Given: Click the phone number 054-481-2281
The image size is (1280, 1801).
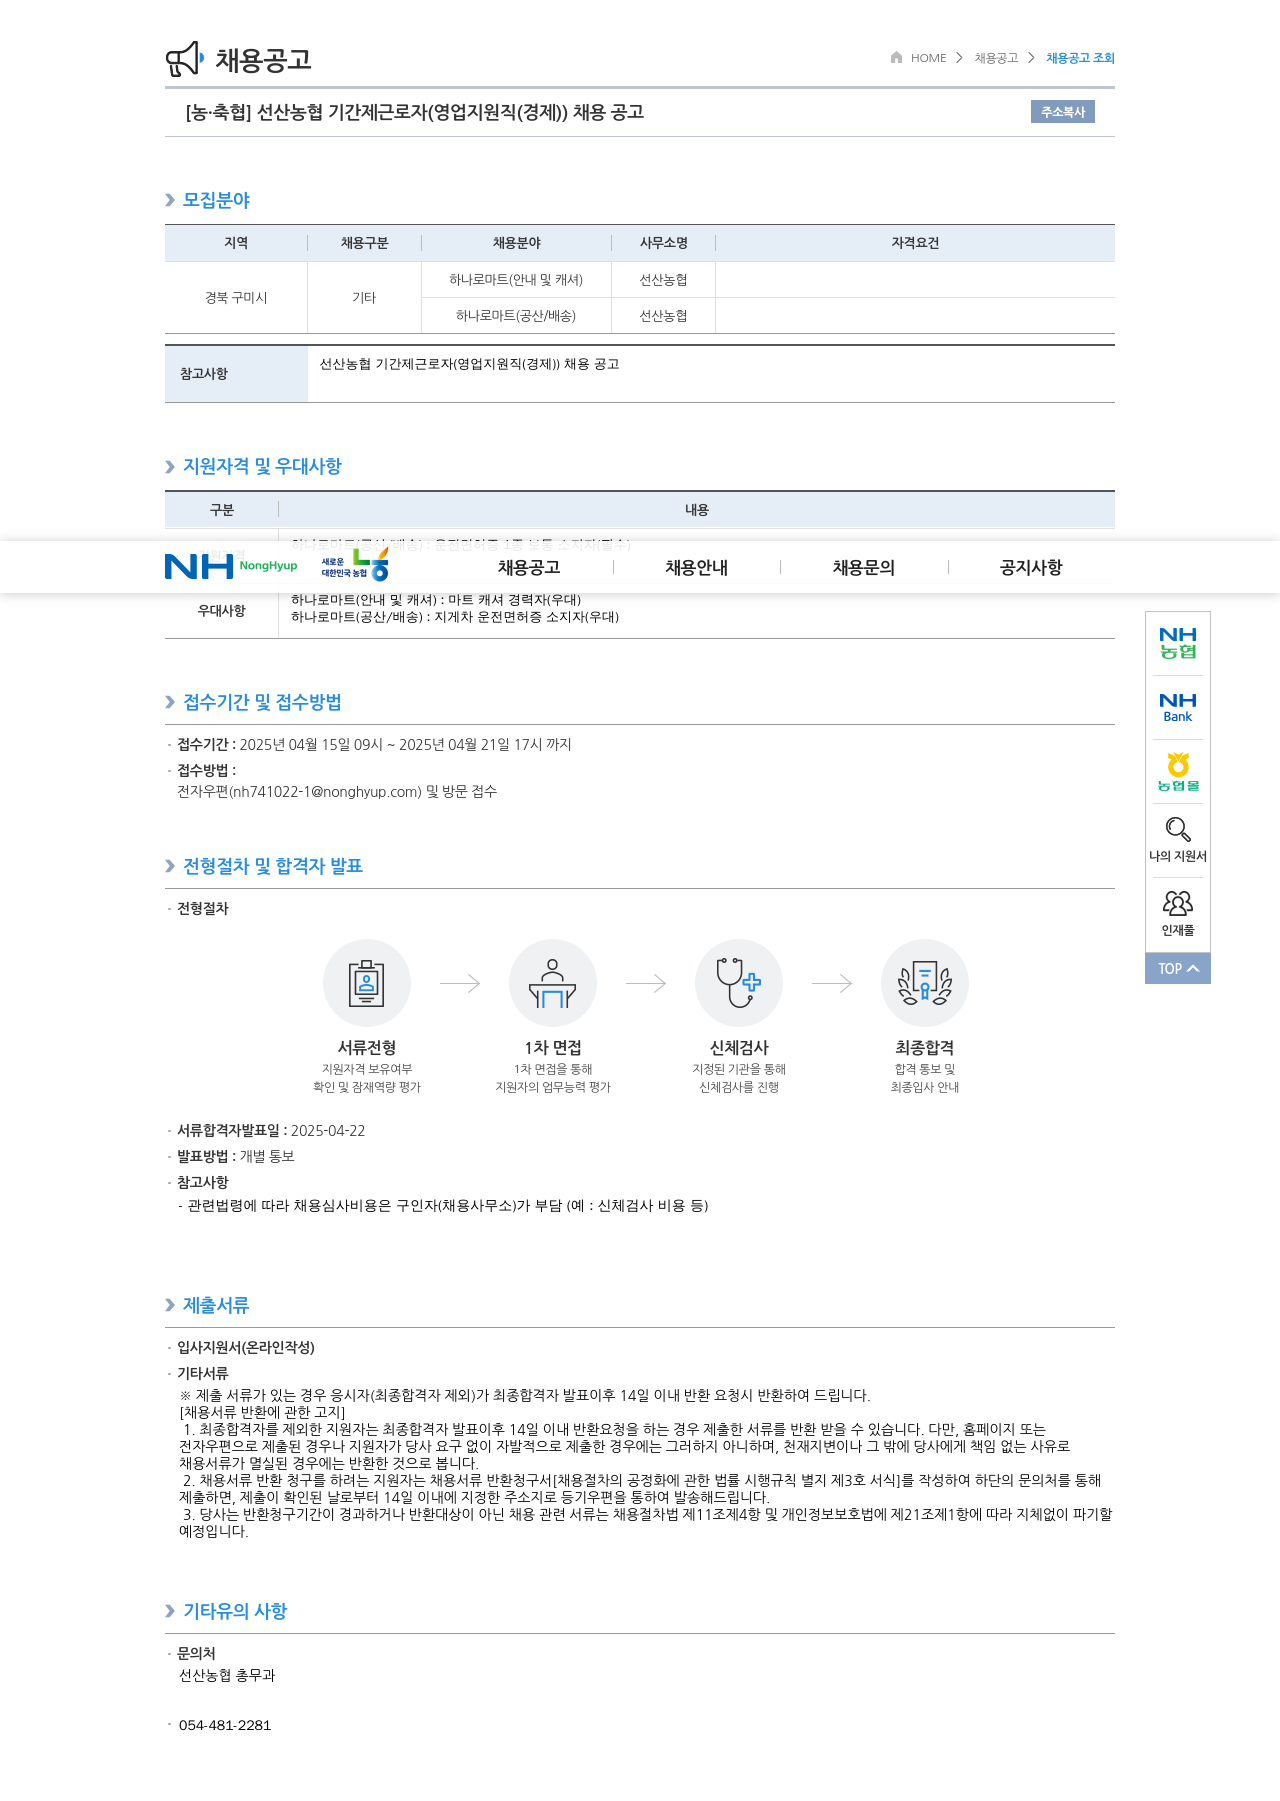Looking at the screenshot, I should point(225,1725).
